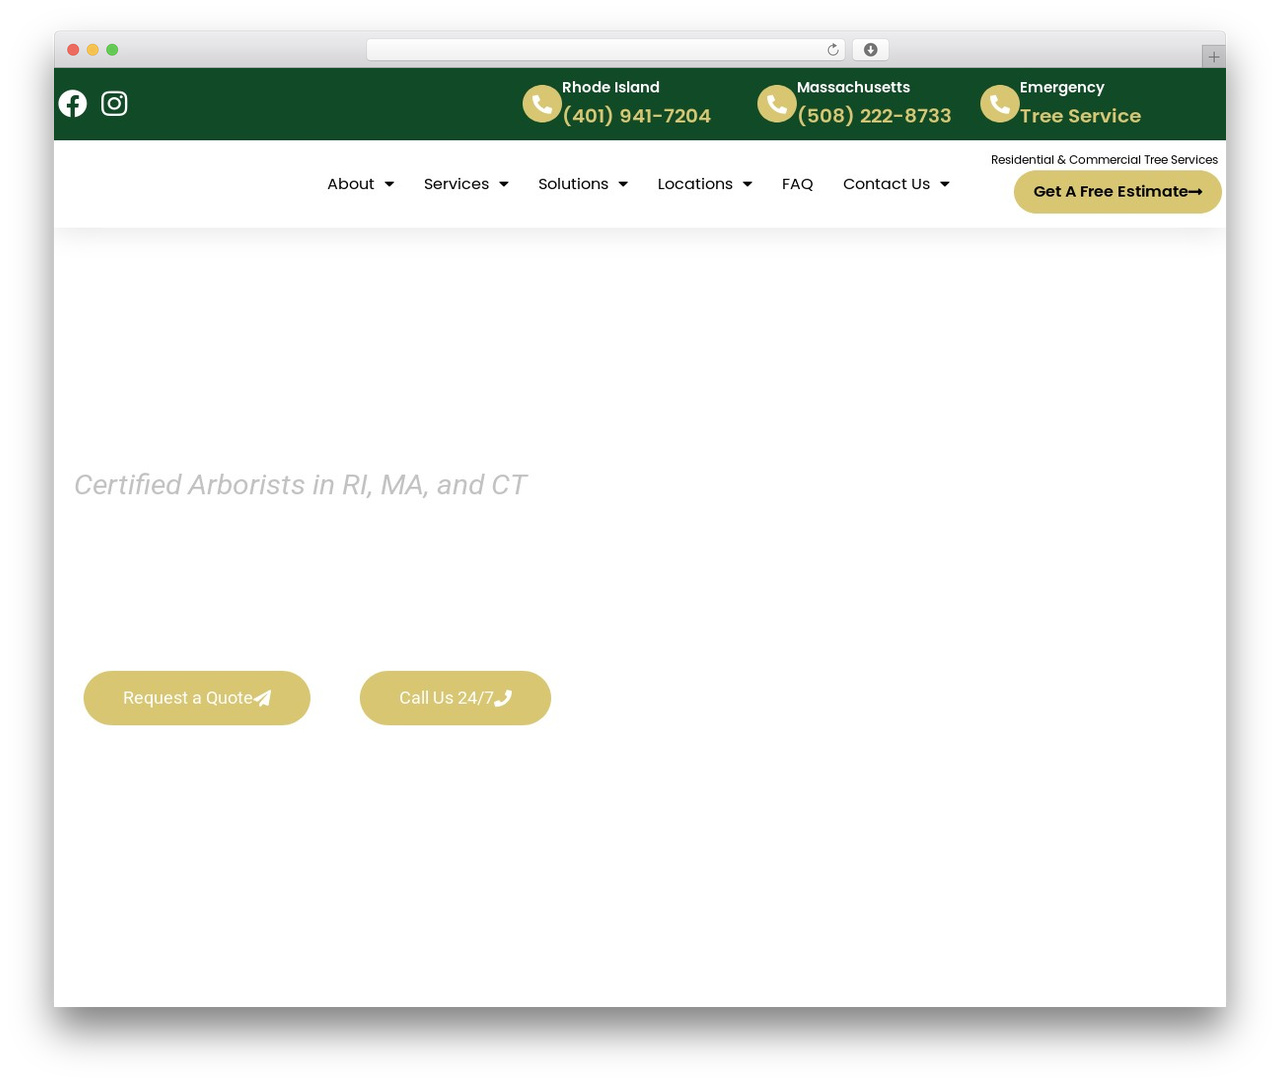1280x1084 pixels.
Task: Click the Massachusetts phone icon
Action: point(777,104)
